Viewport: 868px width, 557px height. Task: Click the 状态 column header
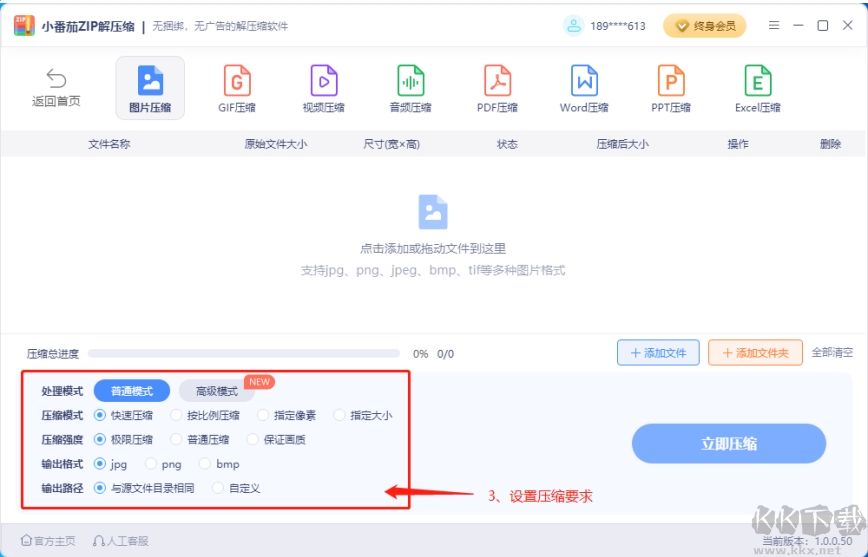[x=507, y=144]
